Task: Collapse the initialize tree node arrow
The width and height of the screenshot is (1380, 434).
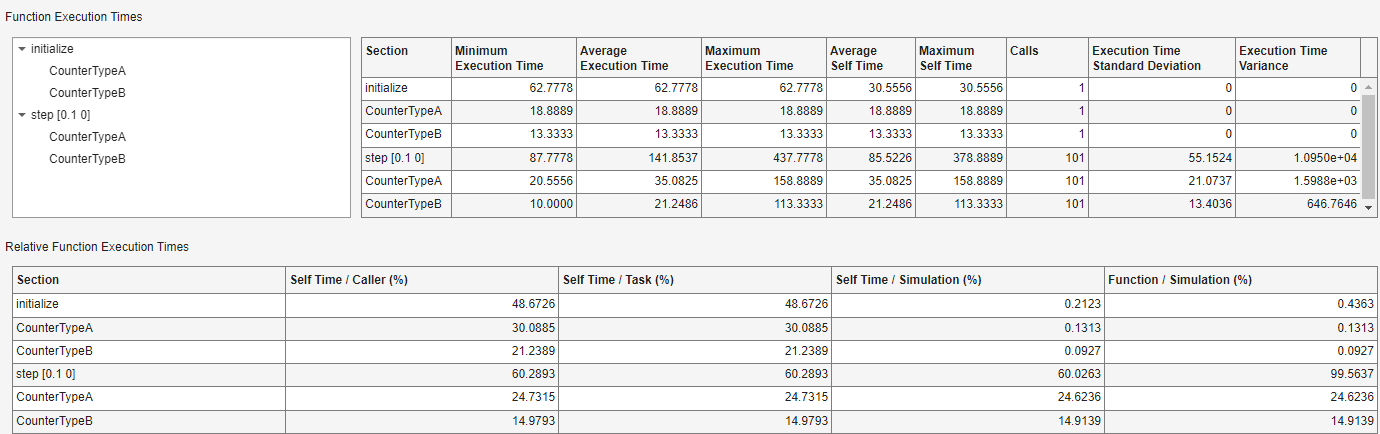Action: point(22,48)
